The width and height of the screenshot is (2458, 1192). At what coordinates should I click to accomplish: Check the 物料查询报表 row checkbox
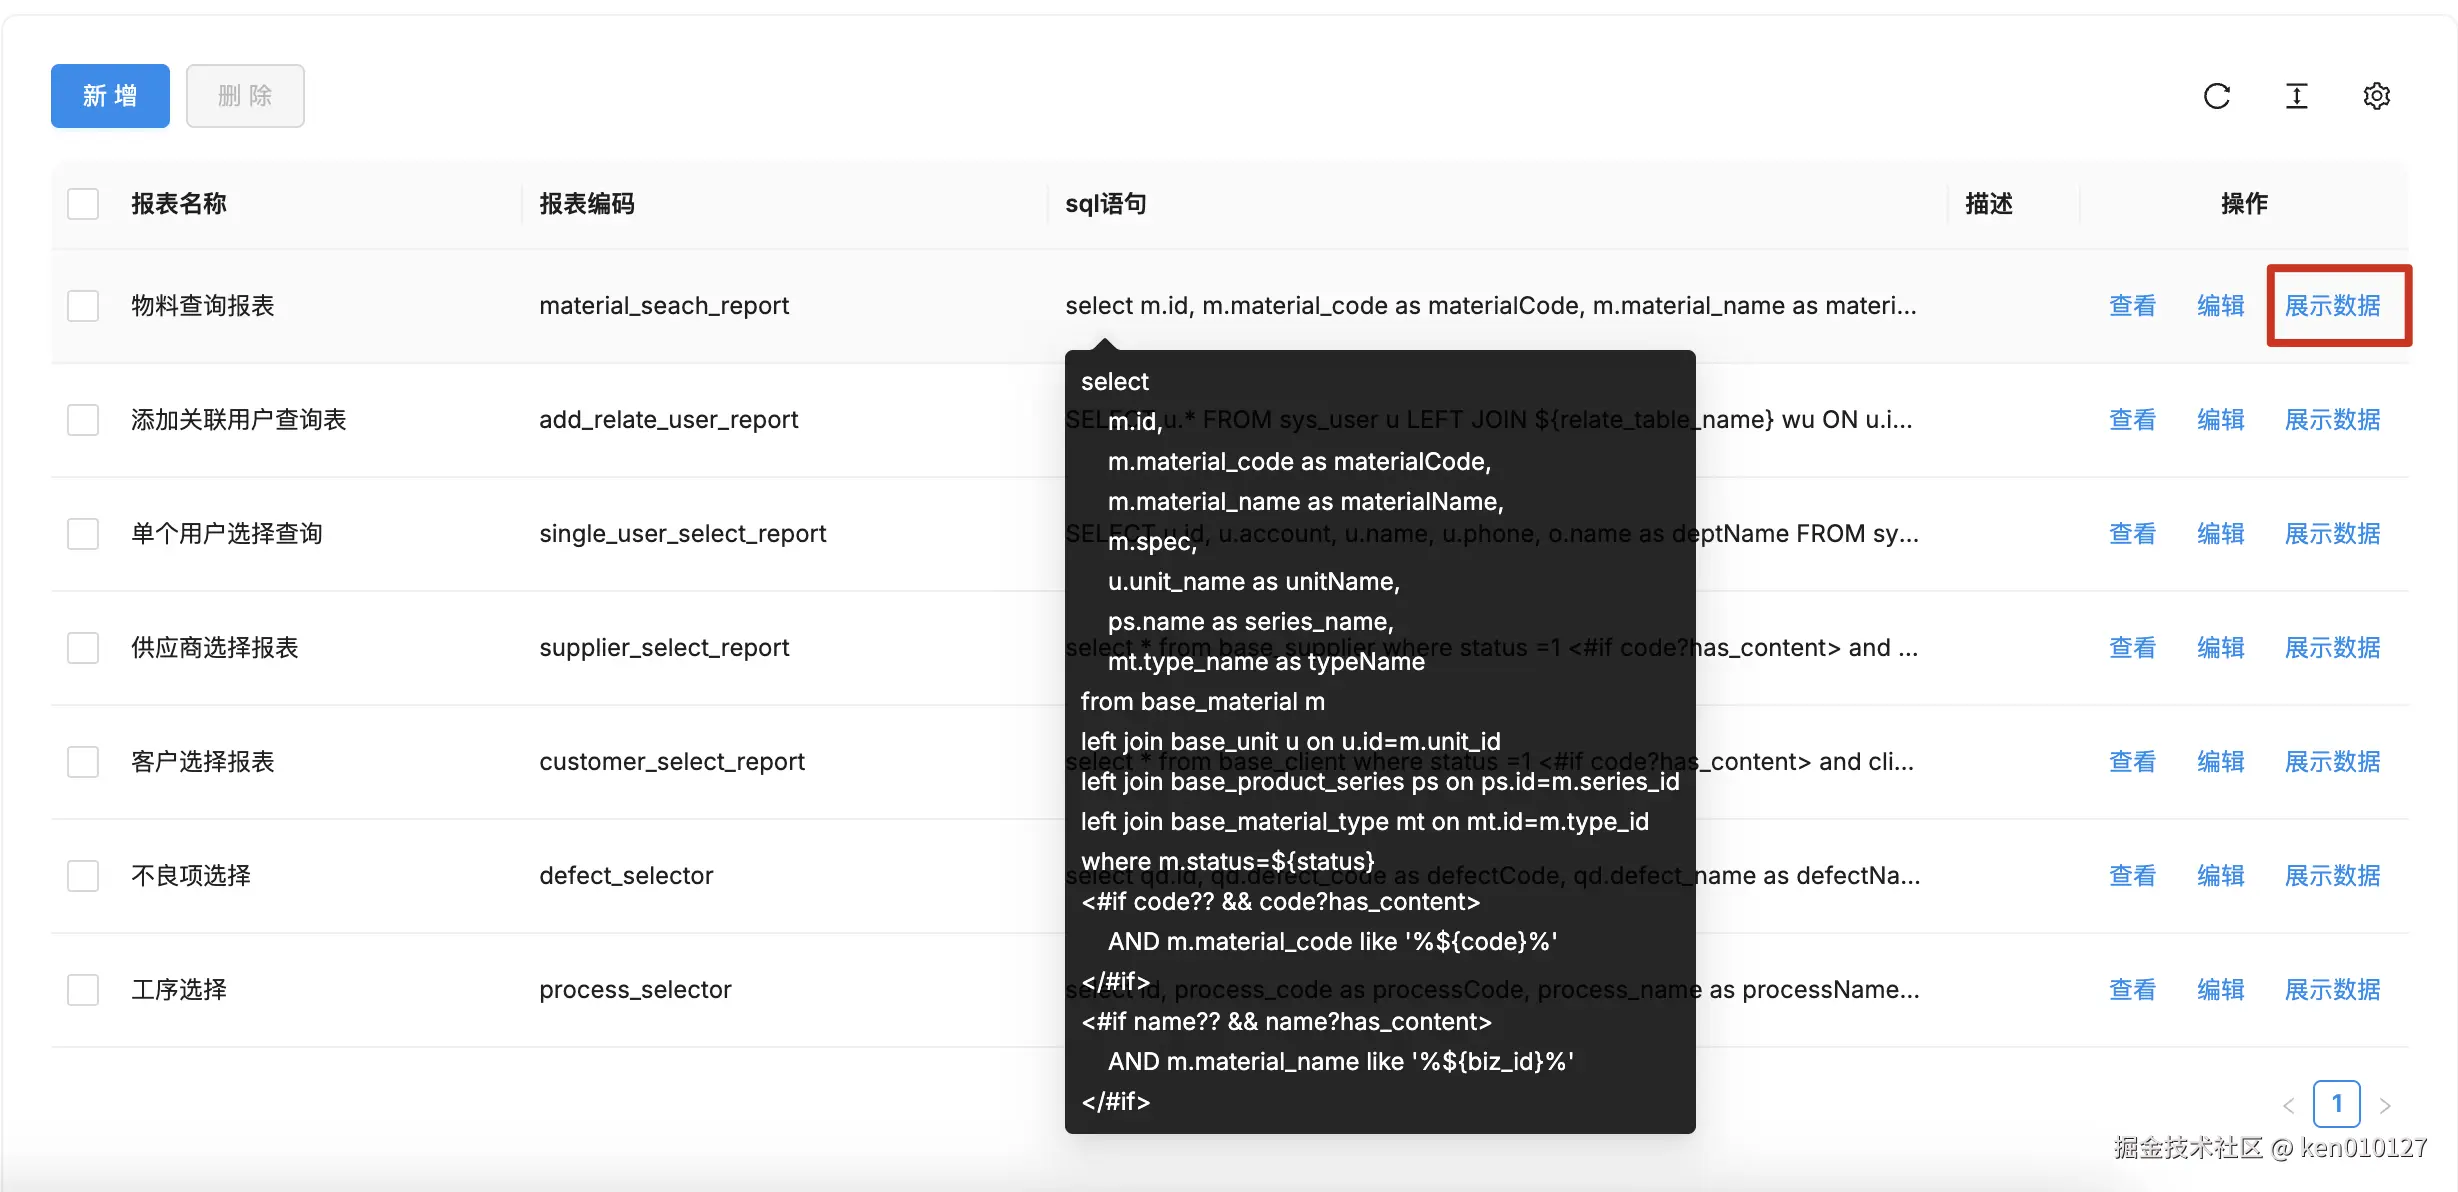83,306
